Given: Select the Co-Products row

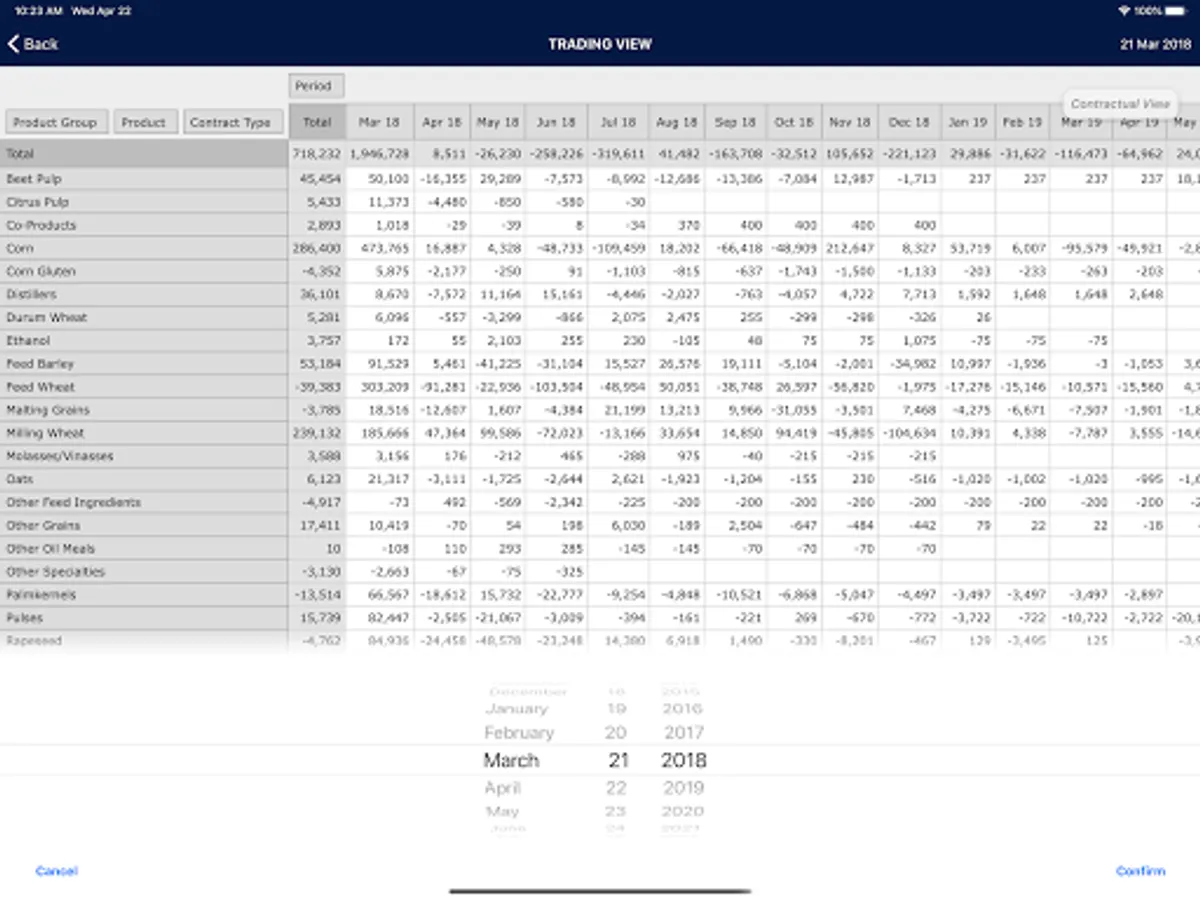Looking at the screenshot, I should (145, 225).
